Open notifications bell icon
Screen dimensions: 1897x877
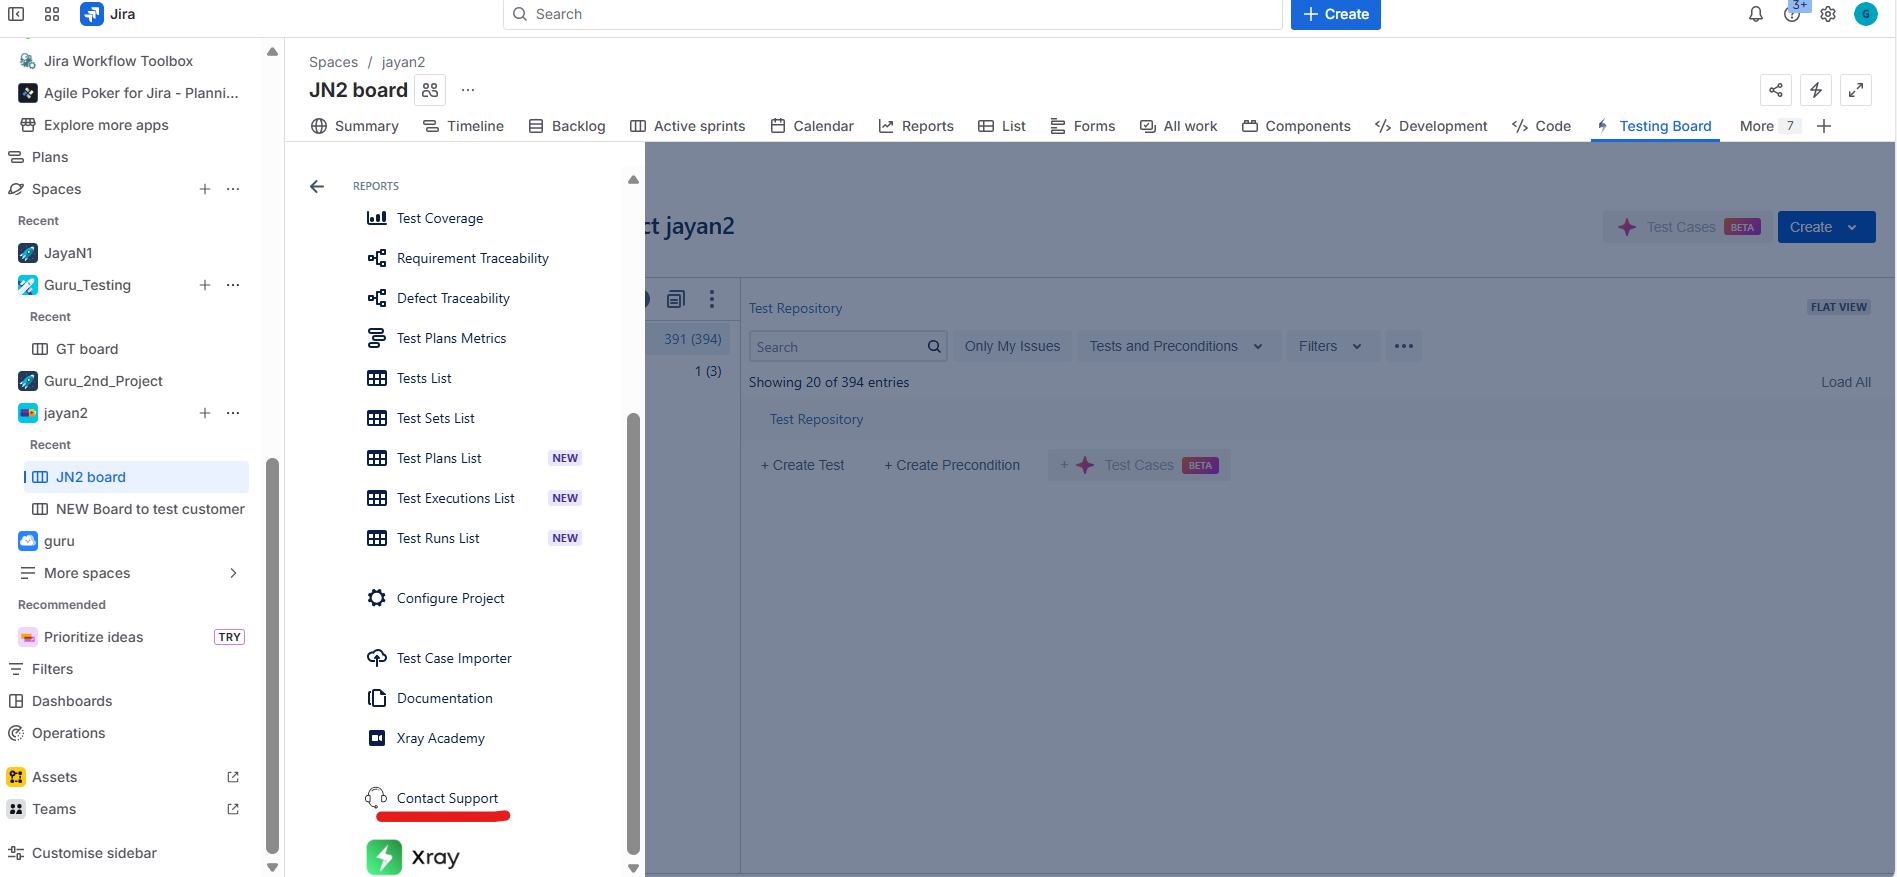[x=1755, y=14]
